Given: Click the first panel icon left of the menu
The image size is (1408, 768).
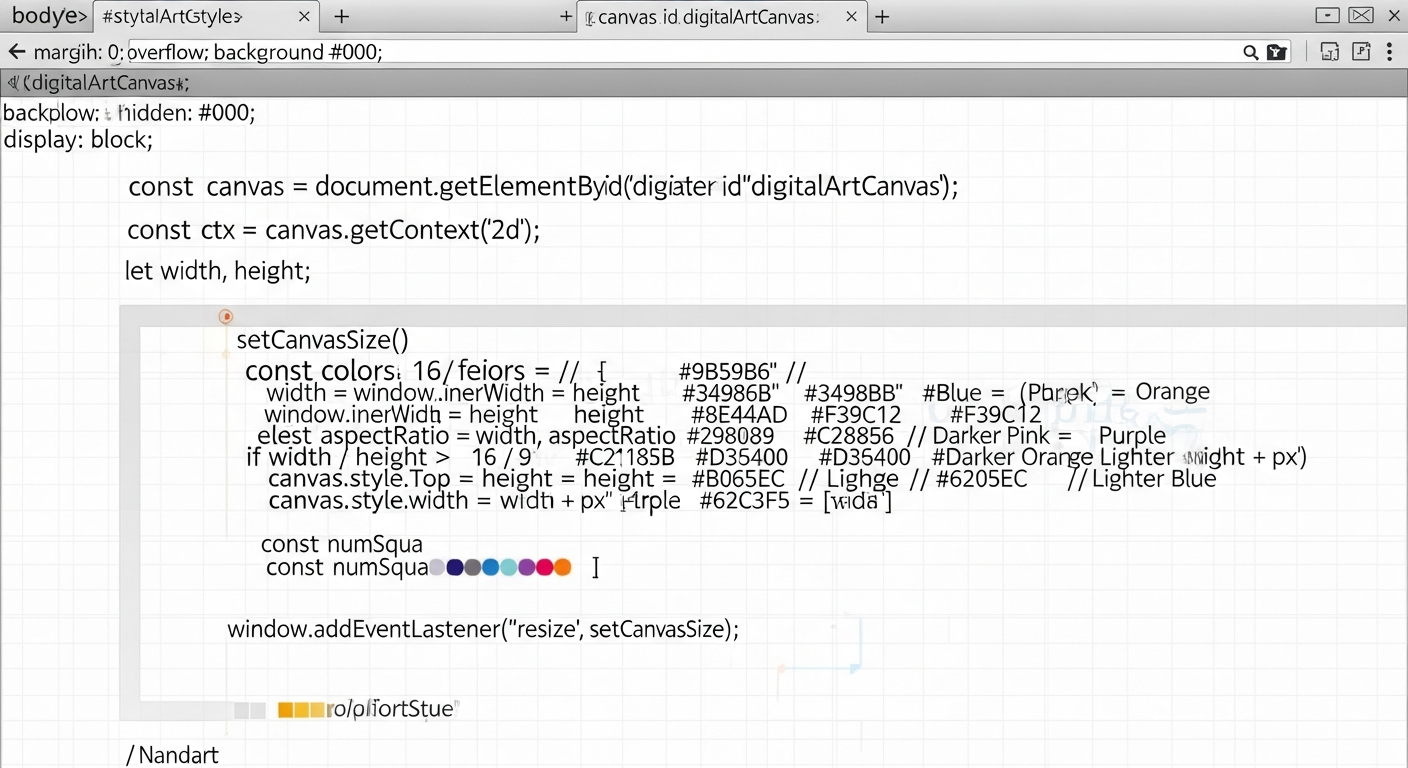Looking at the screenshot, I should click(1329, 52).
